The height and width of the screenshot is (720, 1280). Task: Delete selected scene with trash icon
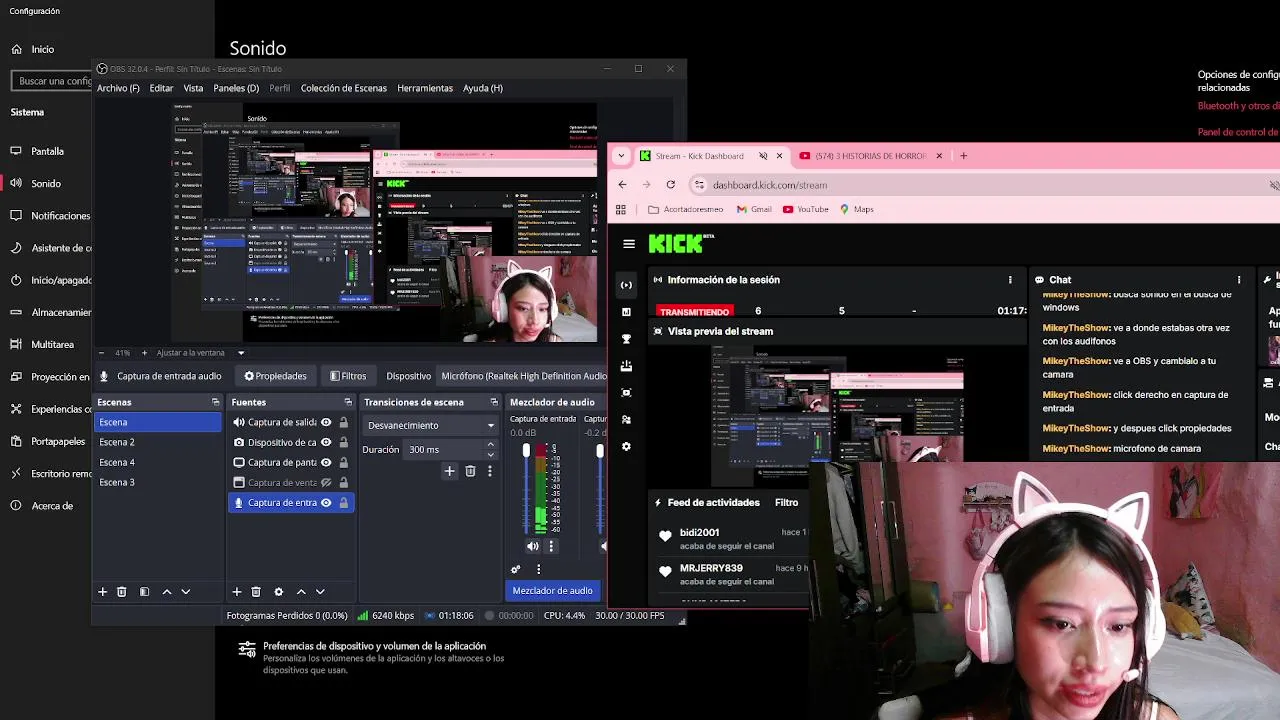[x=122, y=592]
